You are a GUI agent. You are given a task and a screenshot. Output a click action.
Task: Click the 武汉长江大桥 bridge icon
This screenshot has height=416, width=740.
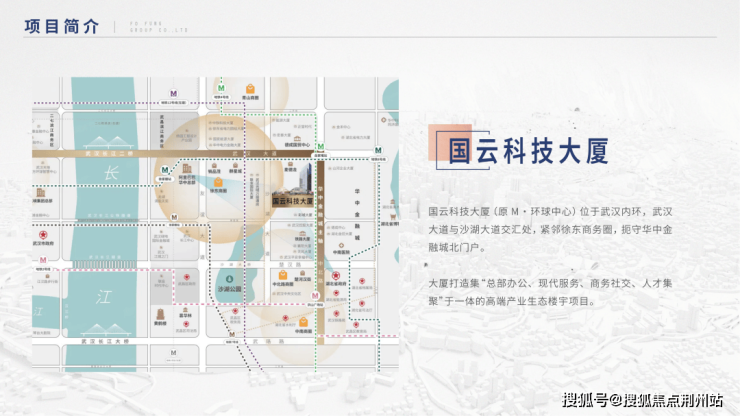(x=105, y=329)
